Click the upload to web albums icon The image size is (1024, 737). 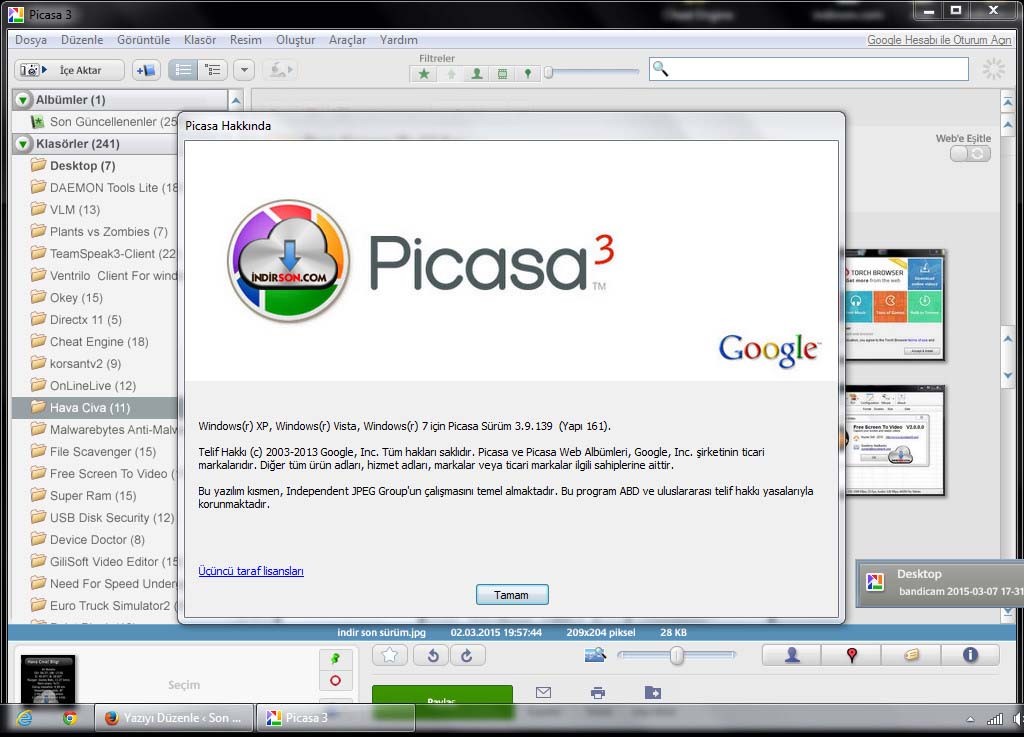(x=280, y=70)
